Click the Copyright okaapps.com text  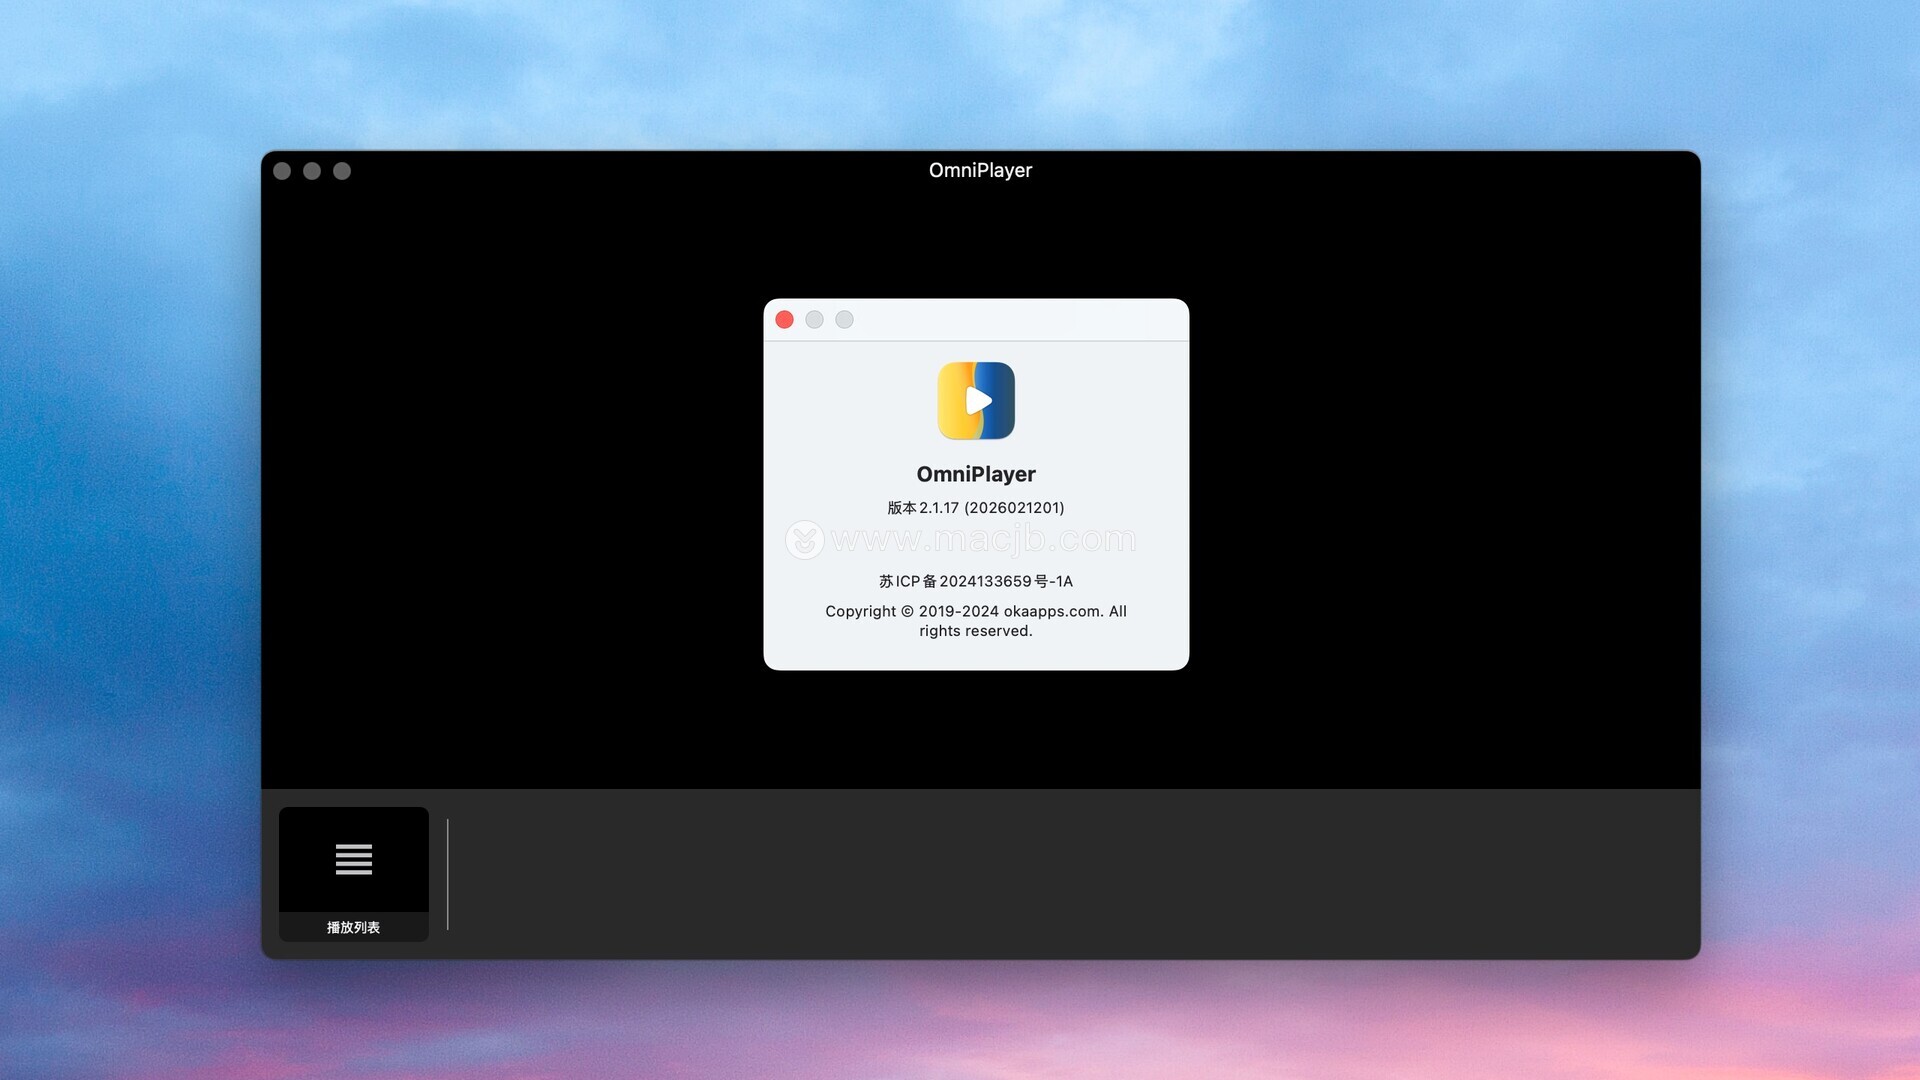pos(976,612)
